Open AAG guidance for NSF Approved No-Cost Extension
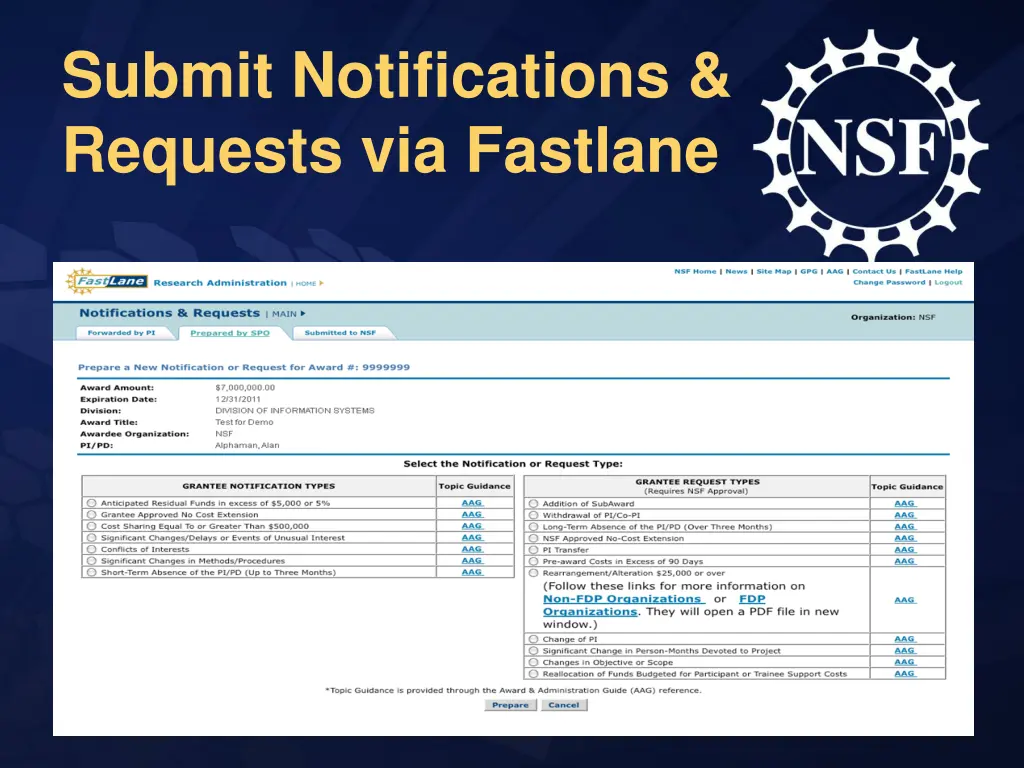The width and height of the screenshot is (1024, 768). tap(905, 538)
